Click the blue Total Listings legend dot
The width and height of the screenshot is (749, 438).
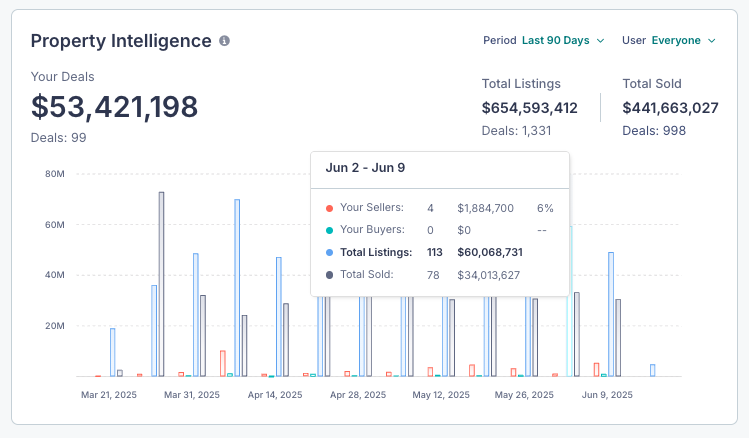pos(329,252)
